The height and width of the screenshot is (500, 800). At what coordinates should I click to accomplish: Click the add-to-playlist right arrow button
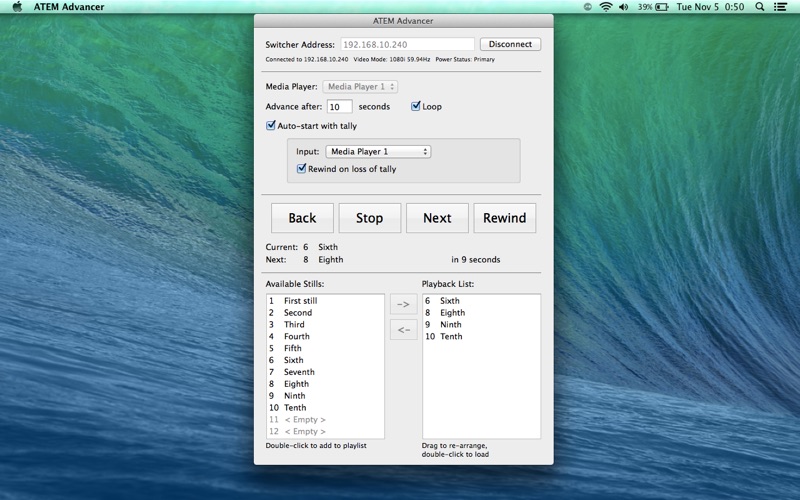(403, 304)
